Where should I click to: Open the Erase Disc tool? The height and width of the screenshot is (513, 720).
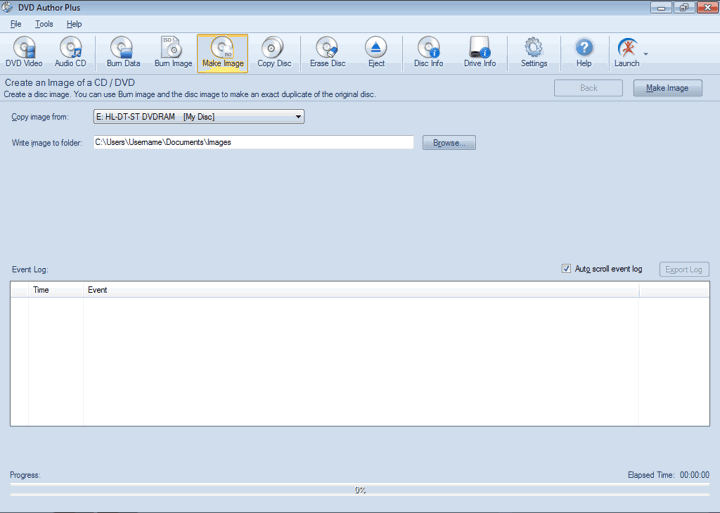(327, 52)
